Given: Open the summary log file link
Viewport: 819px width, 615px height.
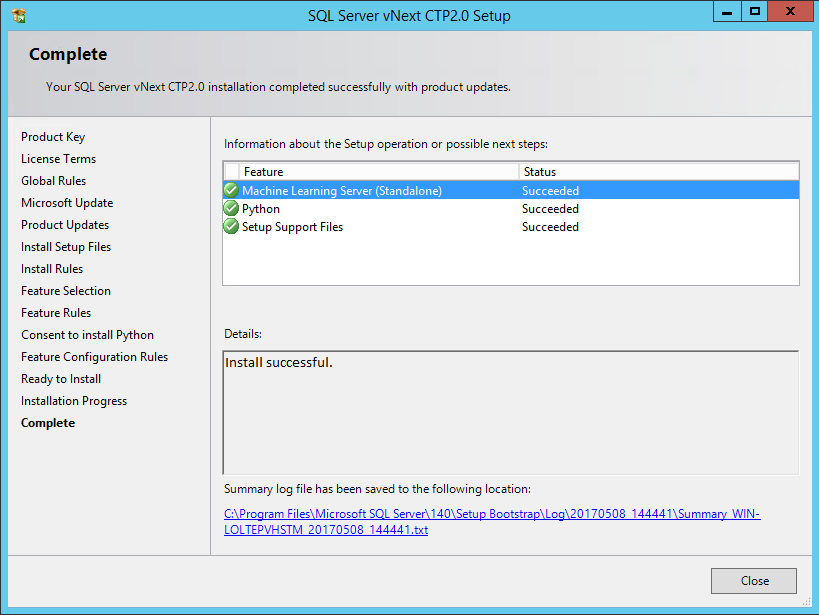Looking at the screenshot, I should pyautogui.click(x=492, y=521).
